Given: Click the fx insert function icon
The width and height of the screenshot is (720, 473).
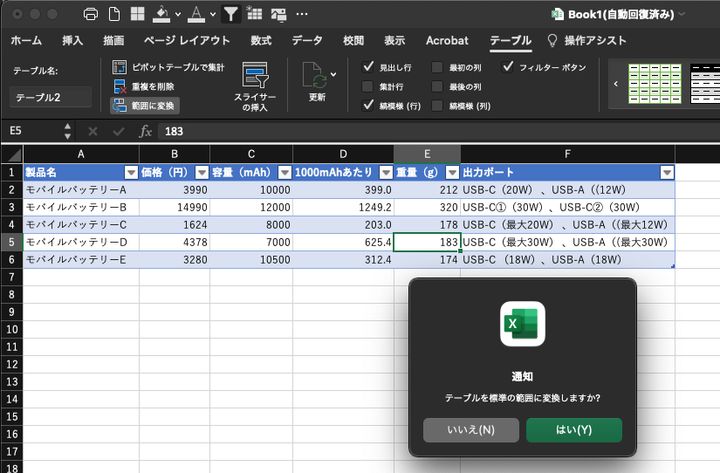Looking at the screenshot, I should (x=145, y=131).
